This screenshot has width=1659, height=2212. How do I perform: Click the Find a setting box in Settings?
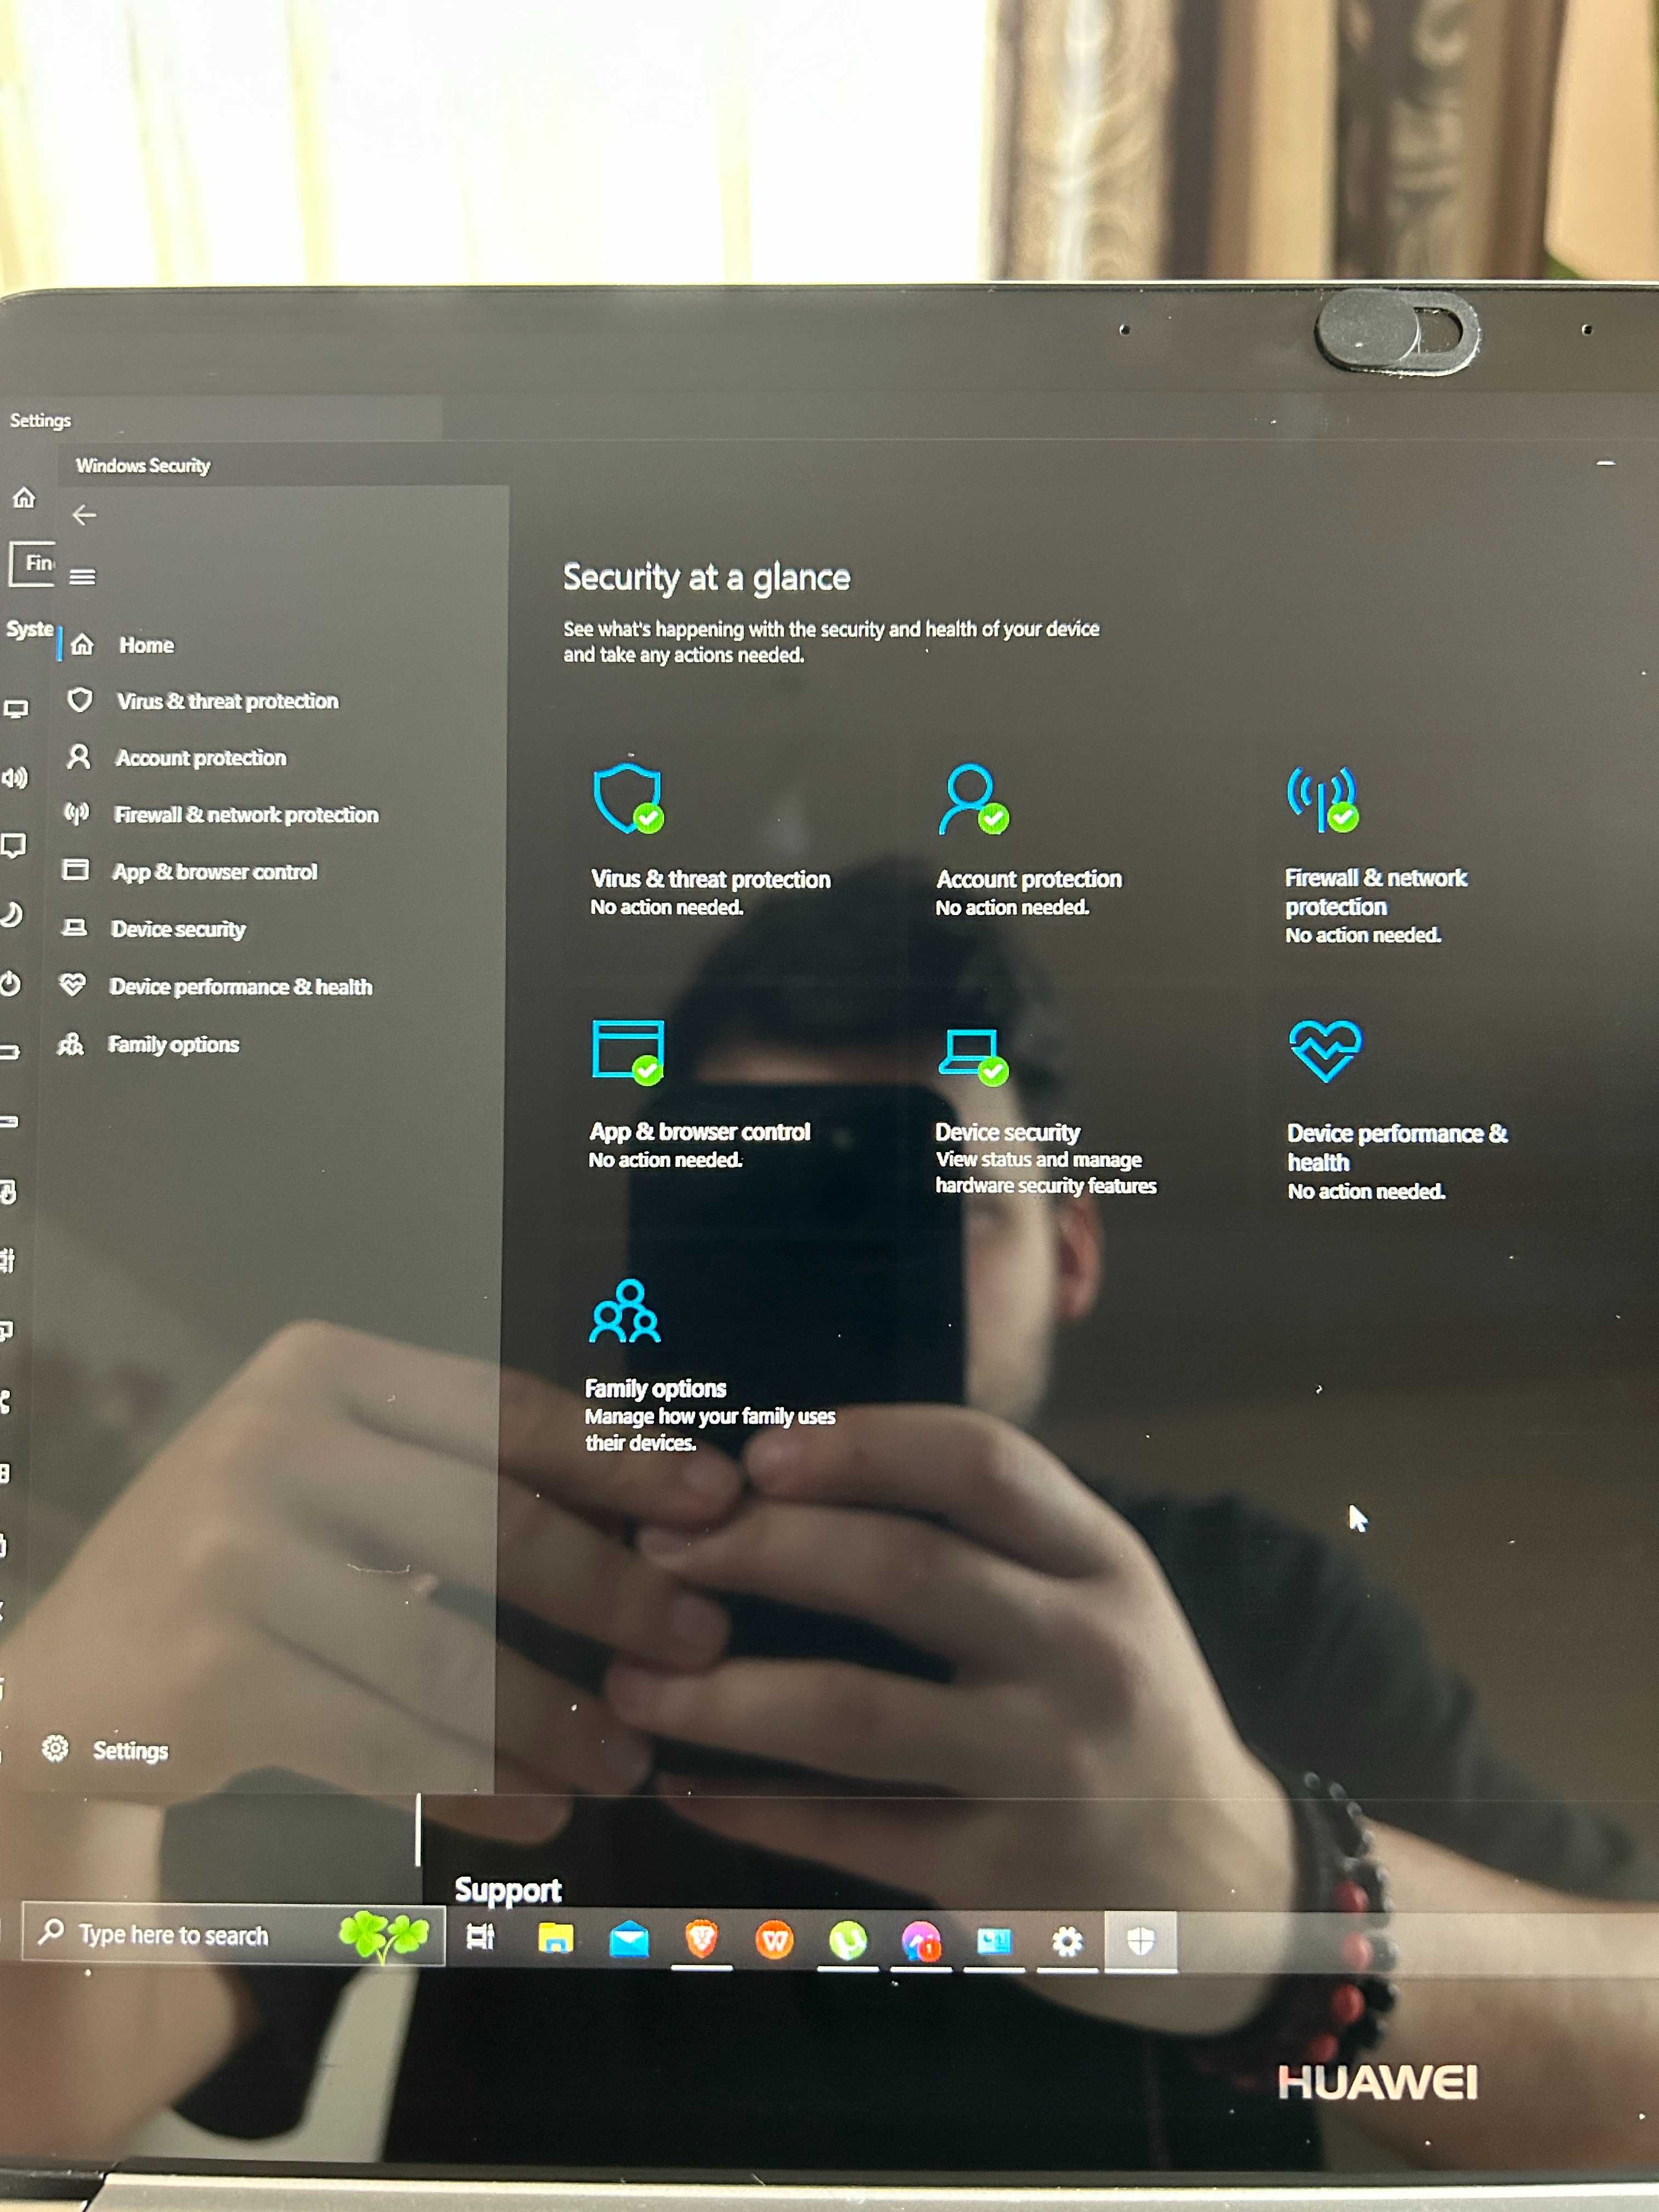(32, 564)
